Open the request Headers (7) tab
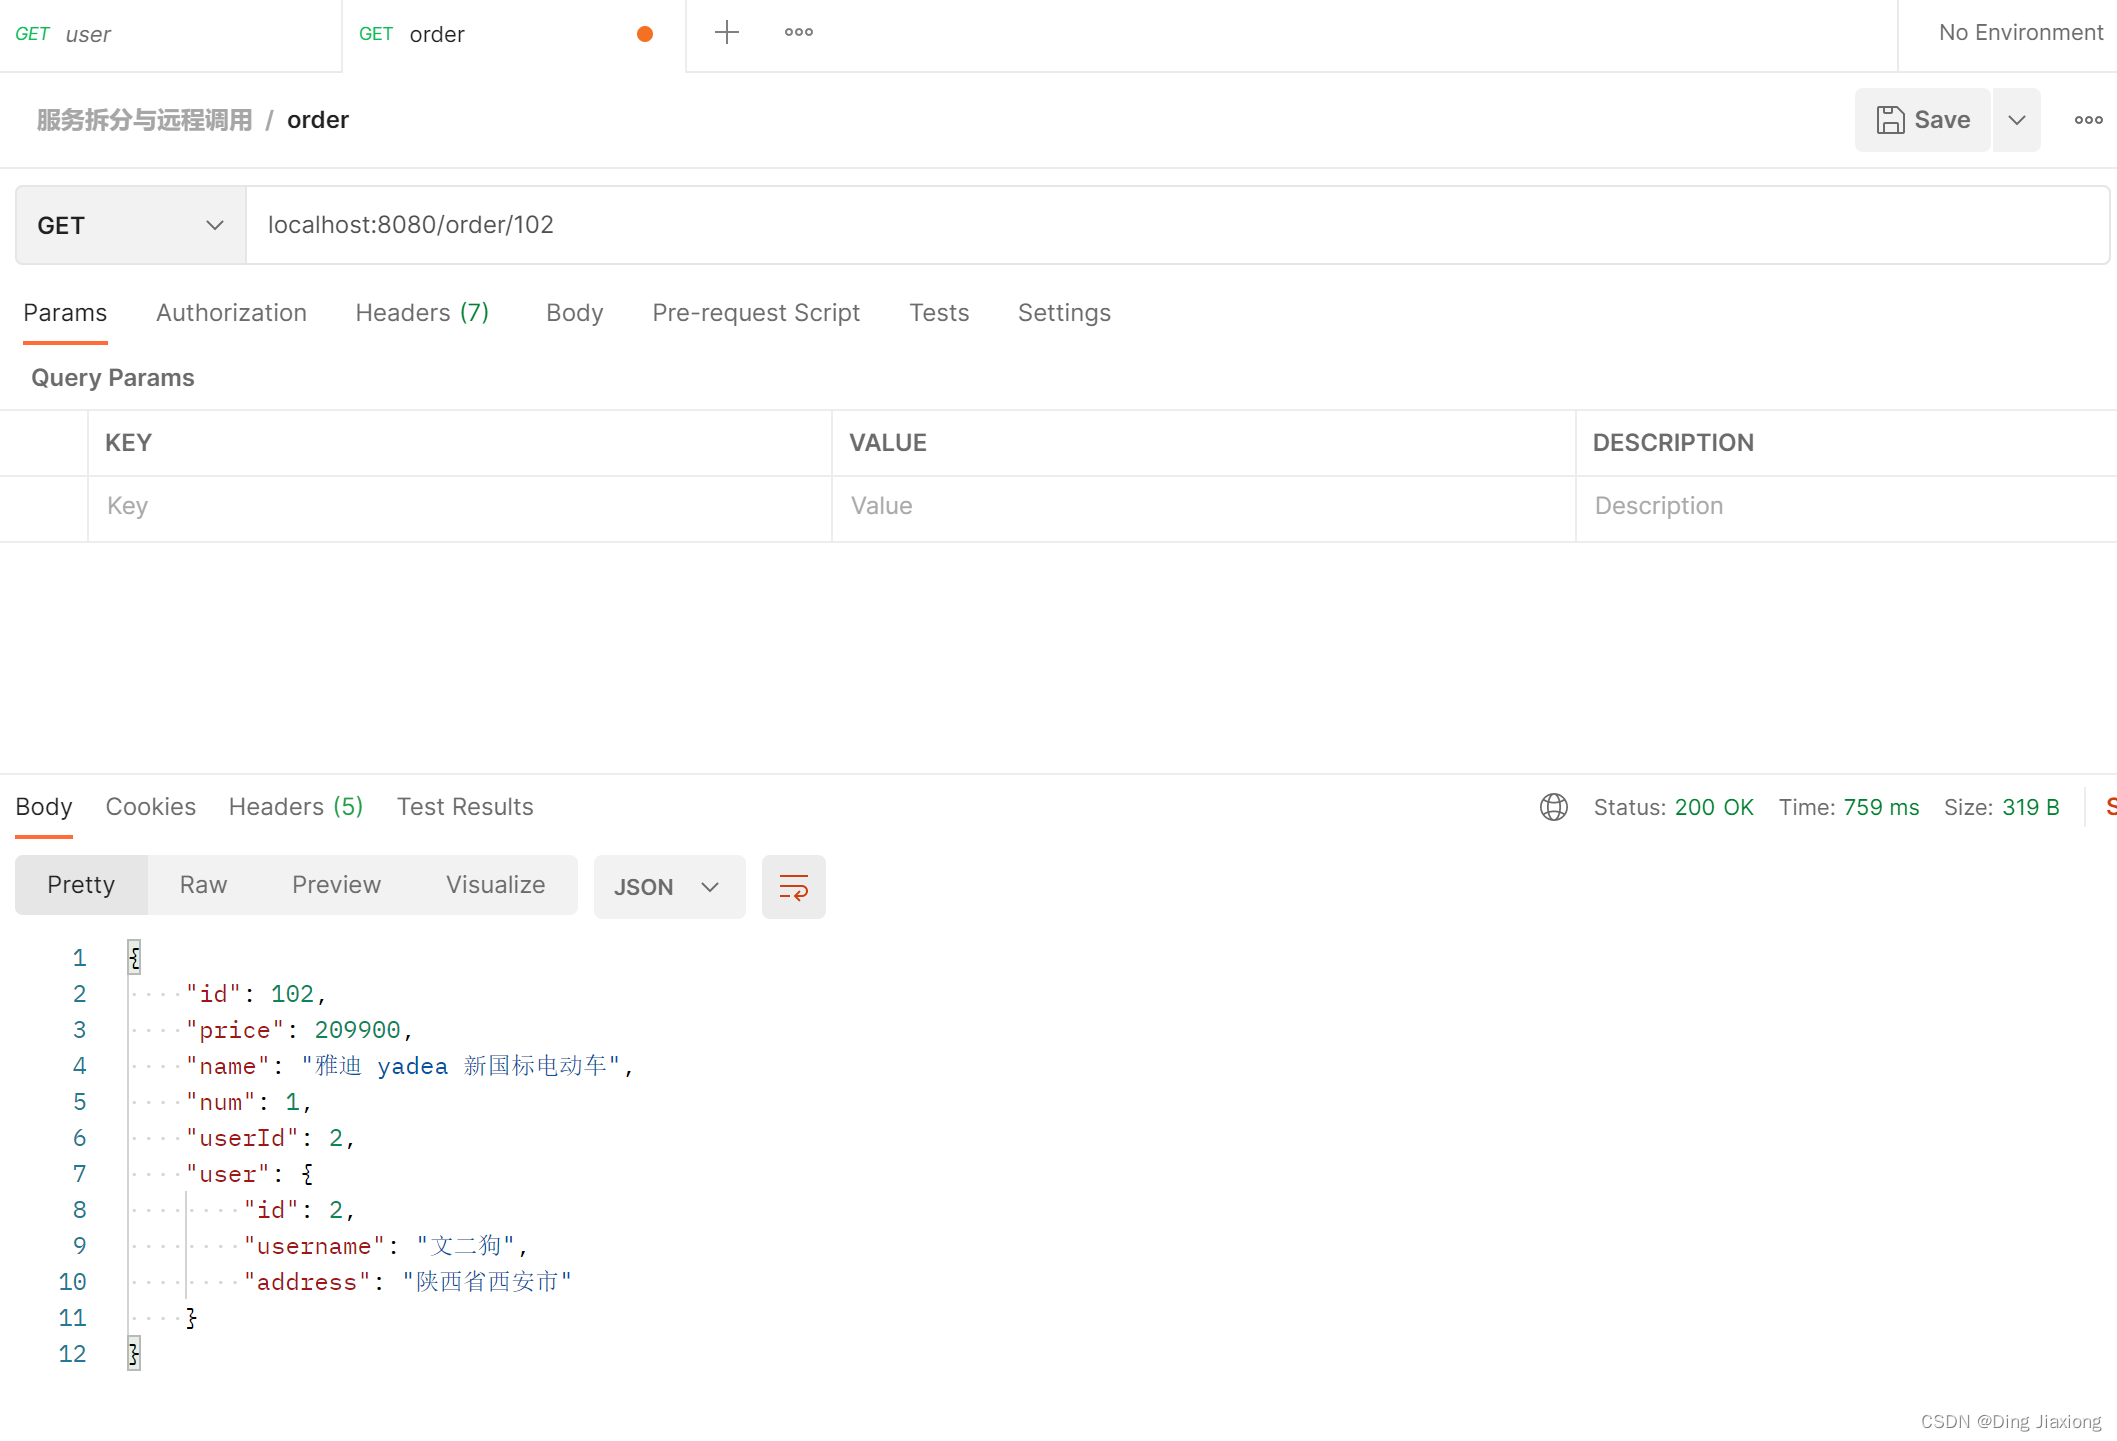 point(422,313)
